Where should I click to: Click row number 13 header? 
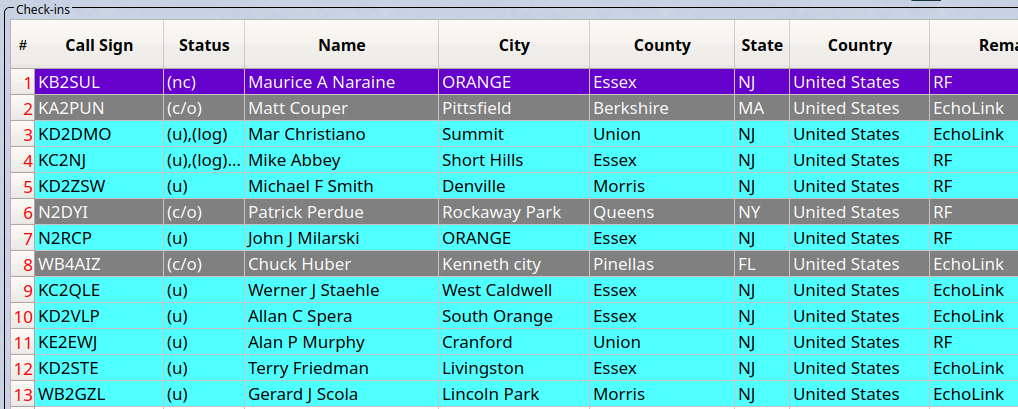tap(23, 394)
